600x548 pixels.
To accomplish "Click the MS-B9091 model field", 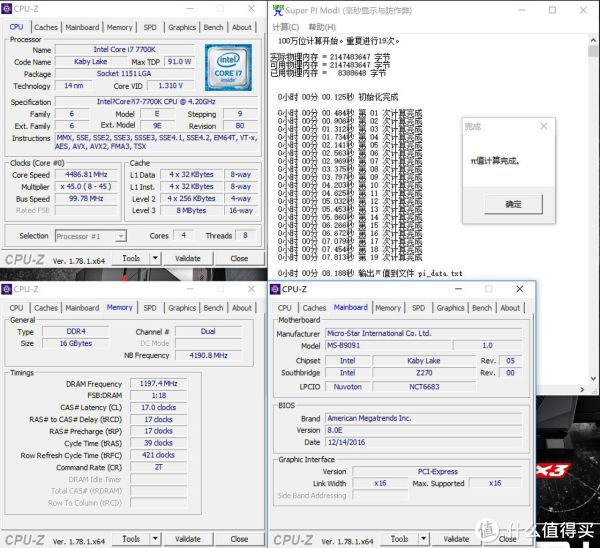I will point(388,345).
